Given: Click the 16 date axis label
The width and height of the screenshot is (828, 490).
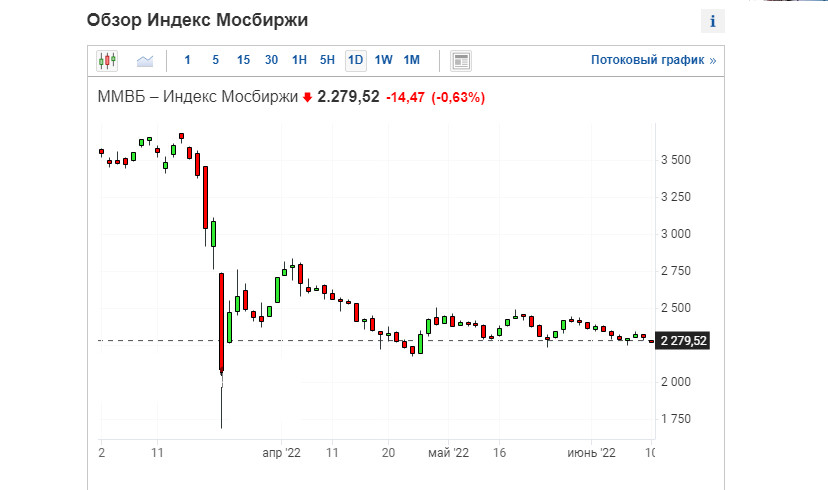Looking at the screenshot, I should pos(500,453).
